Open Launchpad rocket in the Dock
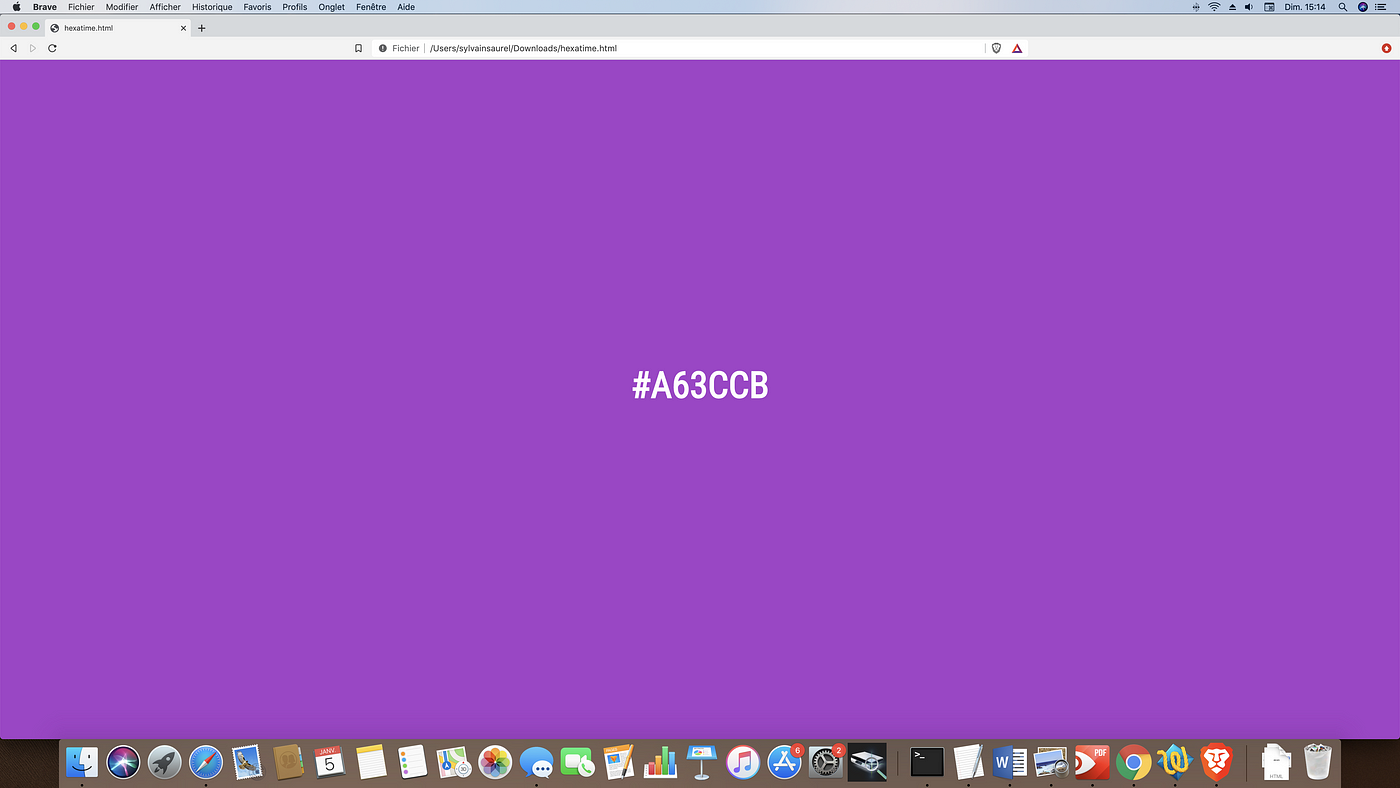This screenshot has width=1400, height=788. [x=165, y=763]
